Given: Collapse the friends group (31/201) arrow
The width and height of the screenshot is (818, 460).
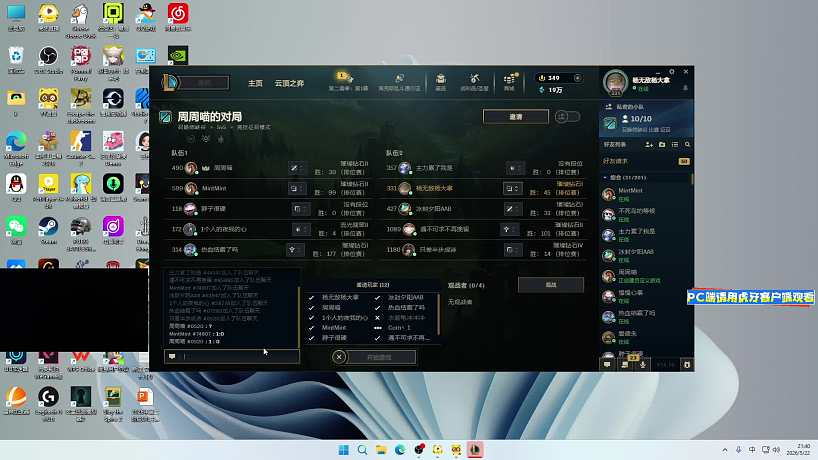Looking at the screenshot, I should tap(605, 178).
